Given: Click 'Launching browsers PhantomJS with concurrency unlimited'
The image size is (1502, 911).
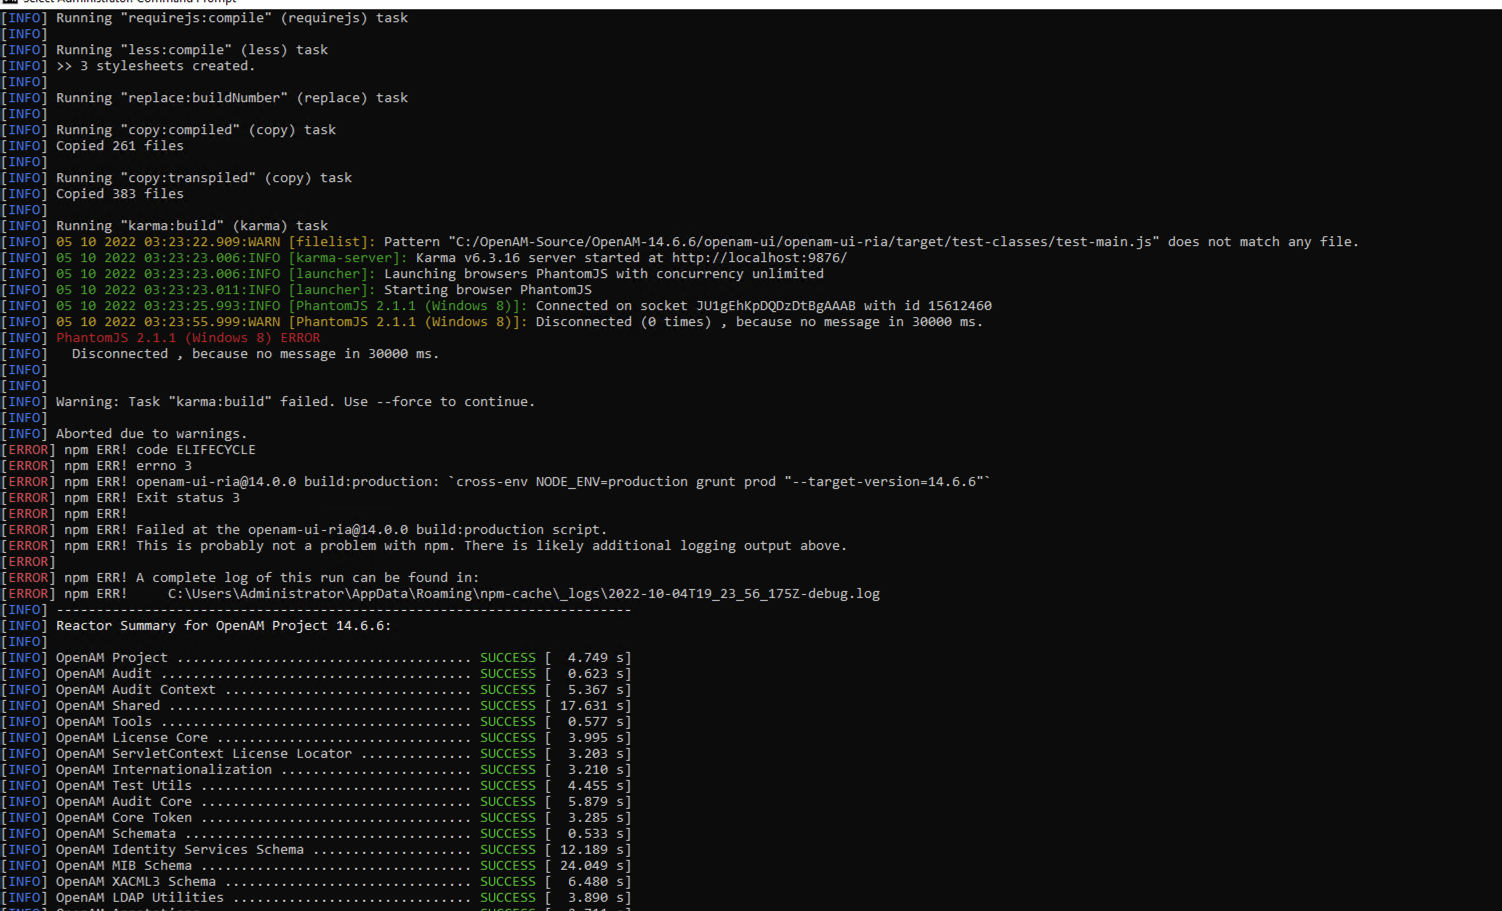Looking at the screenshot, I should (604, 274).
